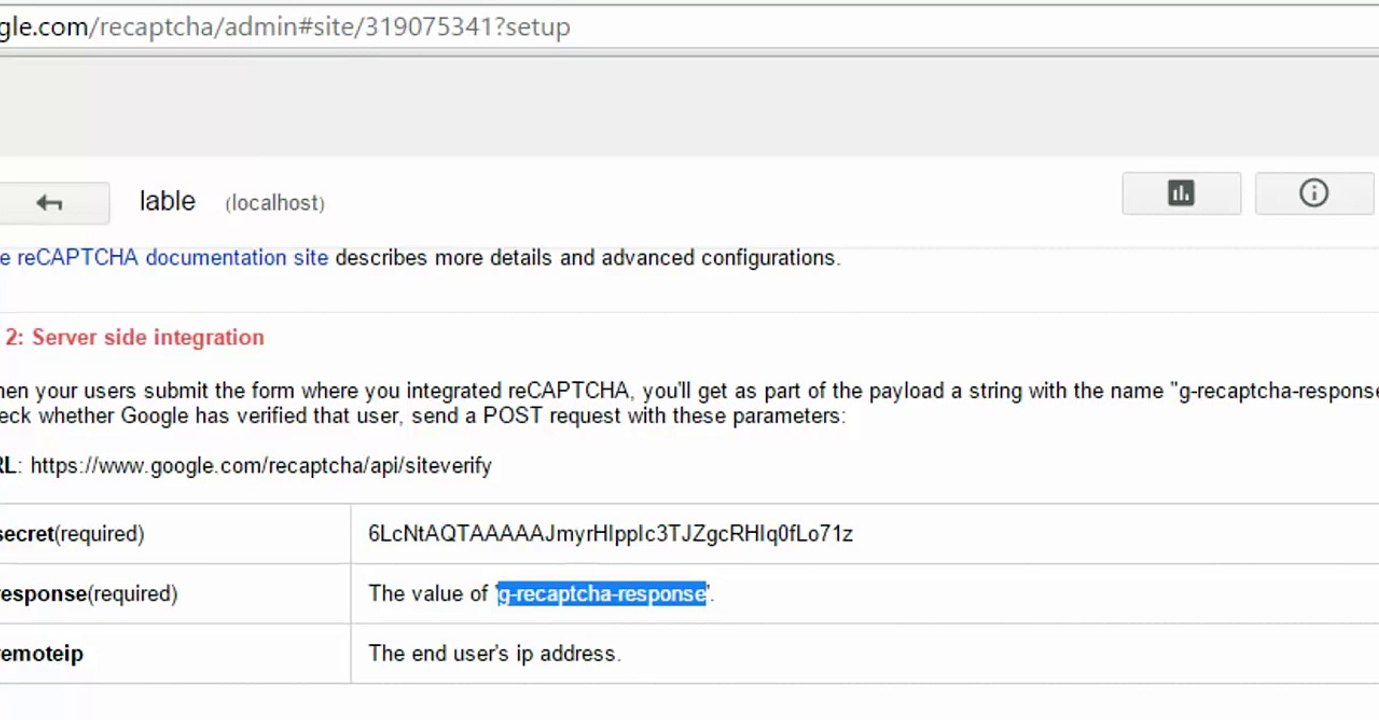Open the statistics bar chart icon
The width and height of the screenshot is (1379, 720).
1181,193
